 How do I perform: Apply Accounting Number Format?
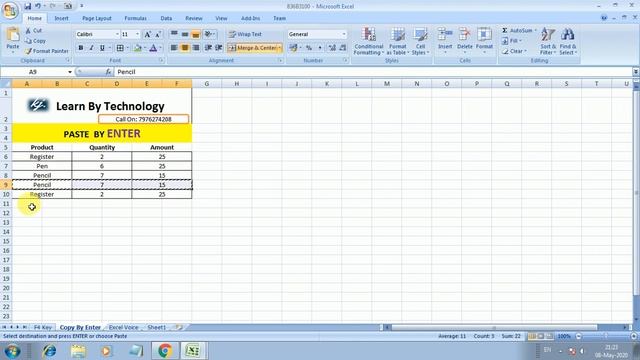(293, 48)
